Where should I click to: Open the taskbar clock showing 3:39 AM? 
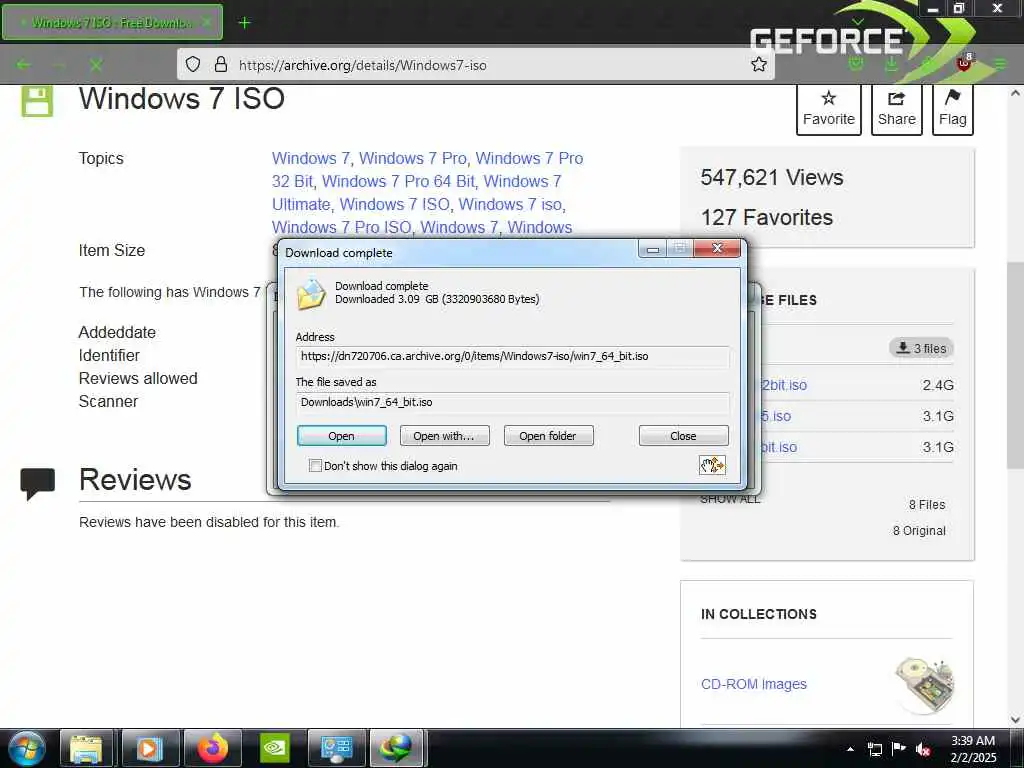[x=973, y=749]
